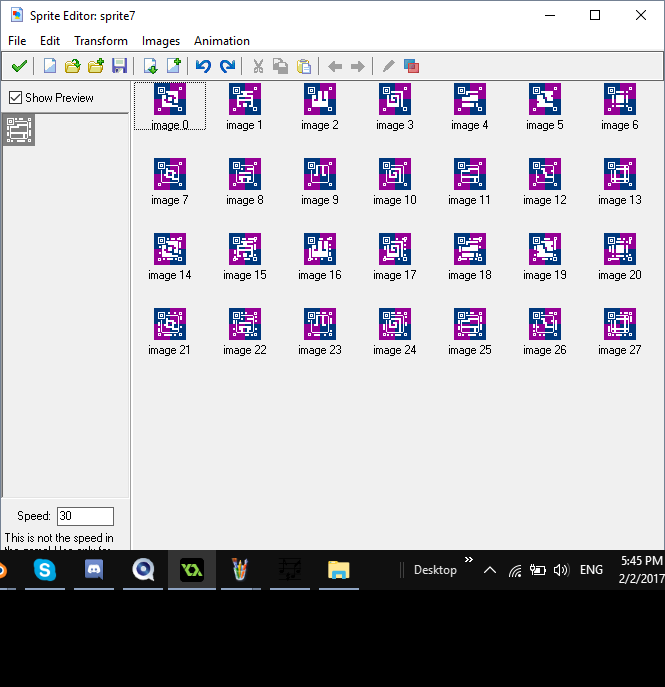Select image 3 thumbnail
Viewport: 665px width, 687px height.
tap(395, 99)
